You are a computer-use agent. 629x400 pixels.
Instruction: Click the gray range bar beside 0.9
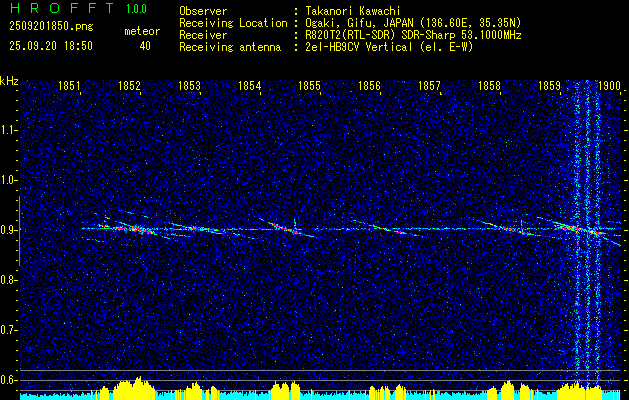pyautogui.click(x=19, y=231)
